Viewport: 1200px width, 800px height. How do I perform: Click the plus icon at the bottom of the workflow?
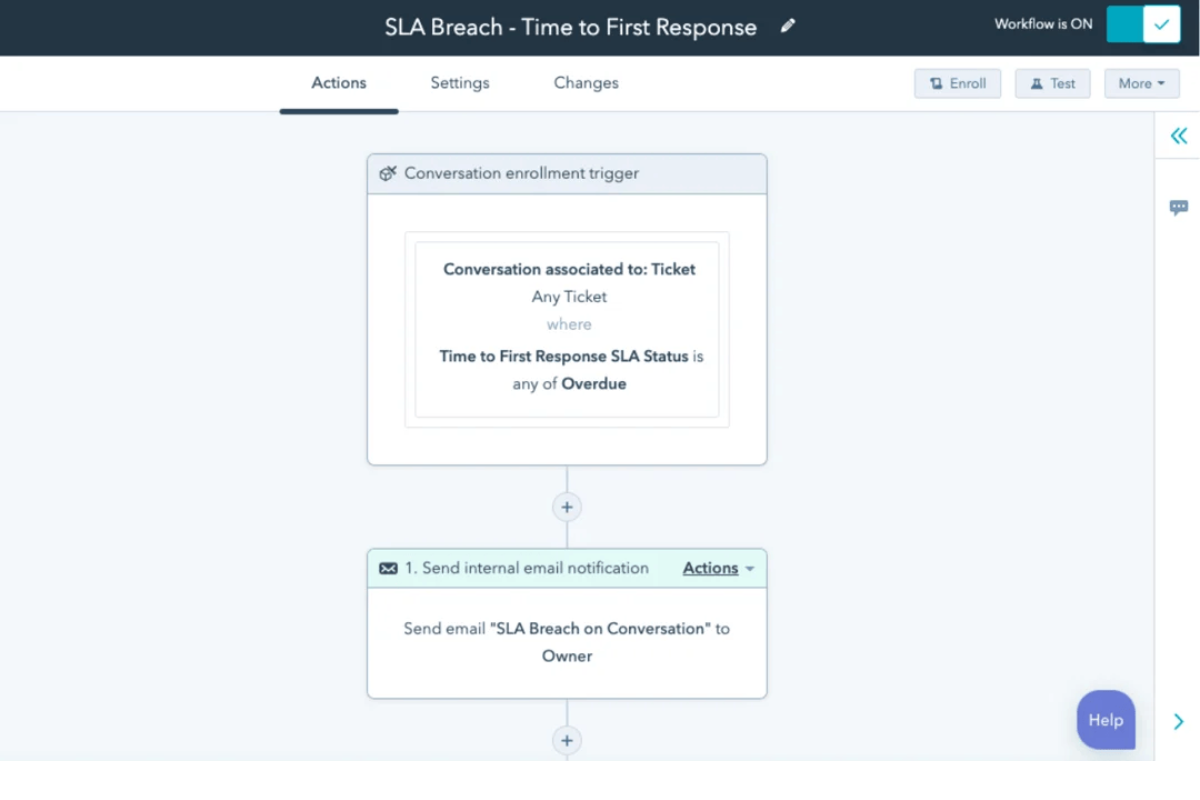[567, 740]
